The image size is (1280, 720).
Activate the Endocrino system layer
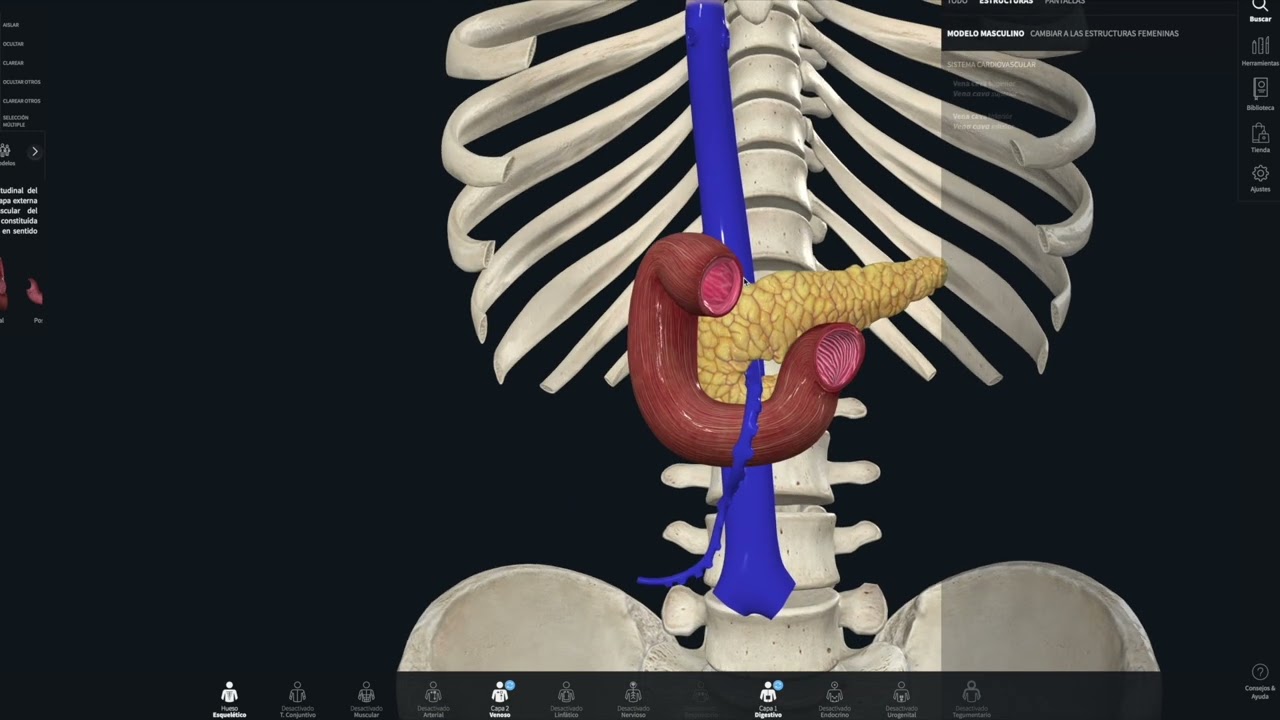tap(834, 699)
